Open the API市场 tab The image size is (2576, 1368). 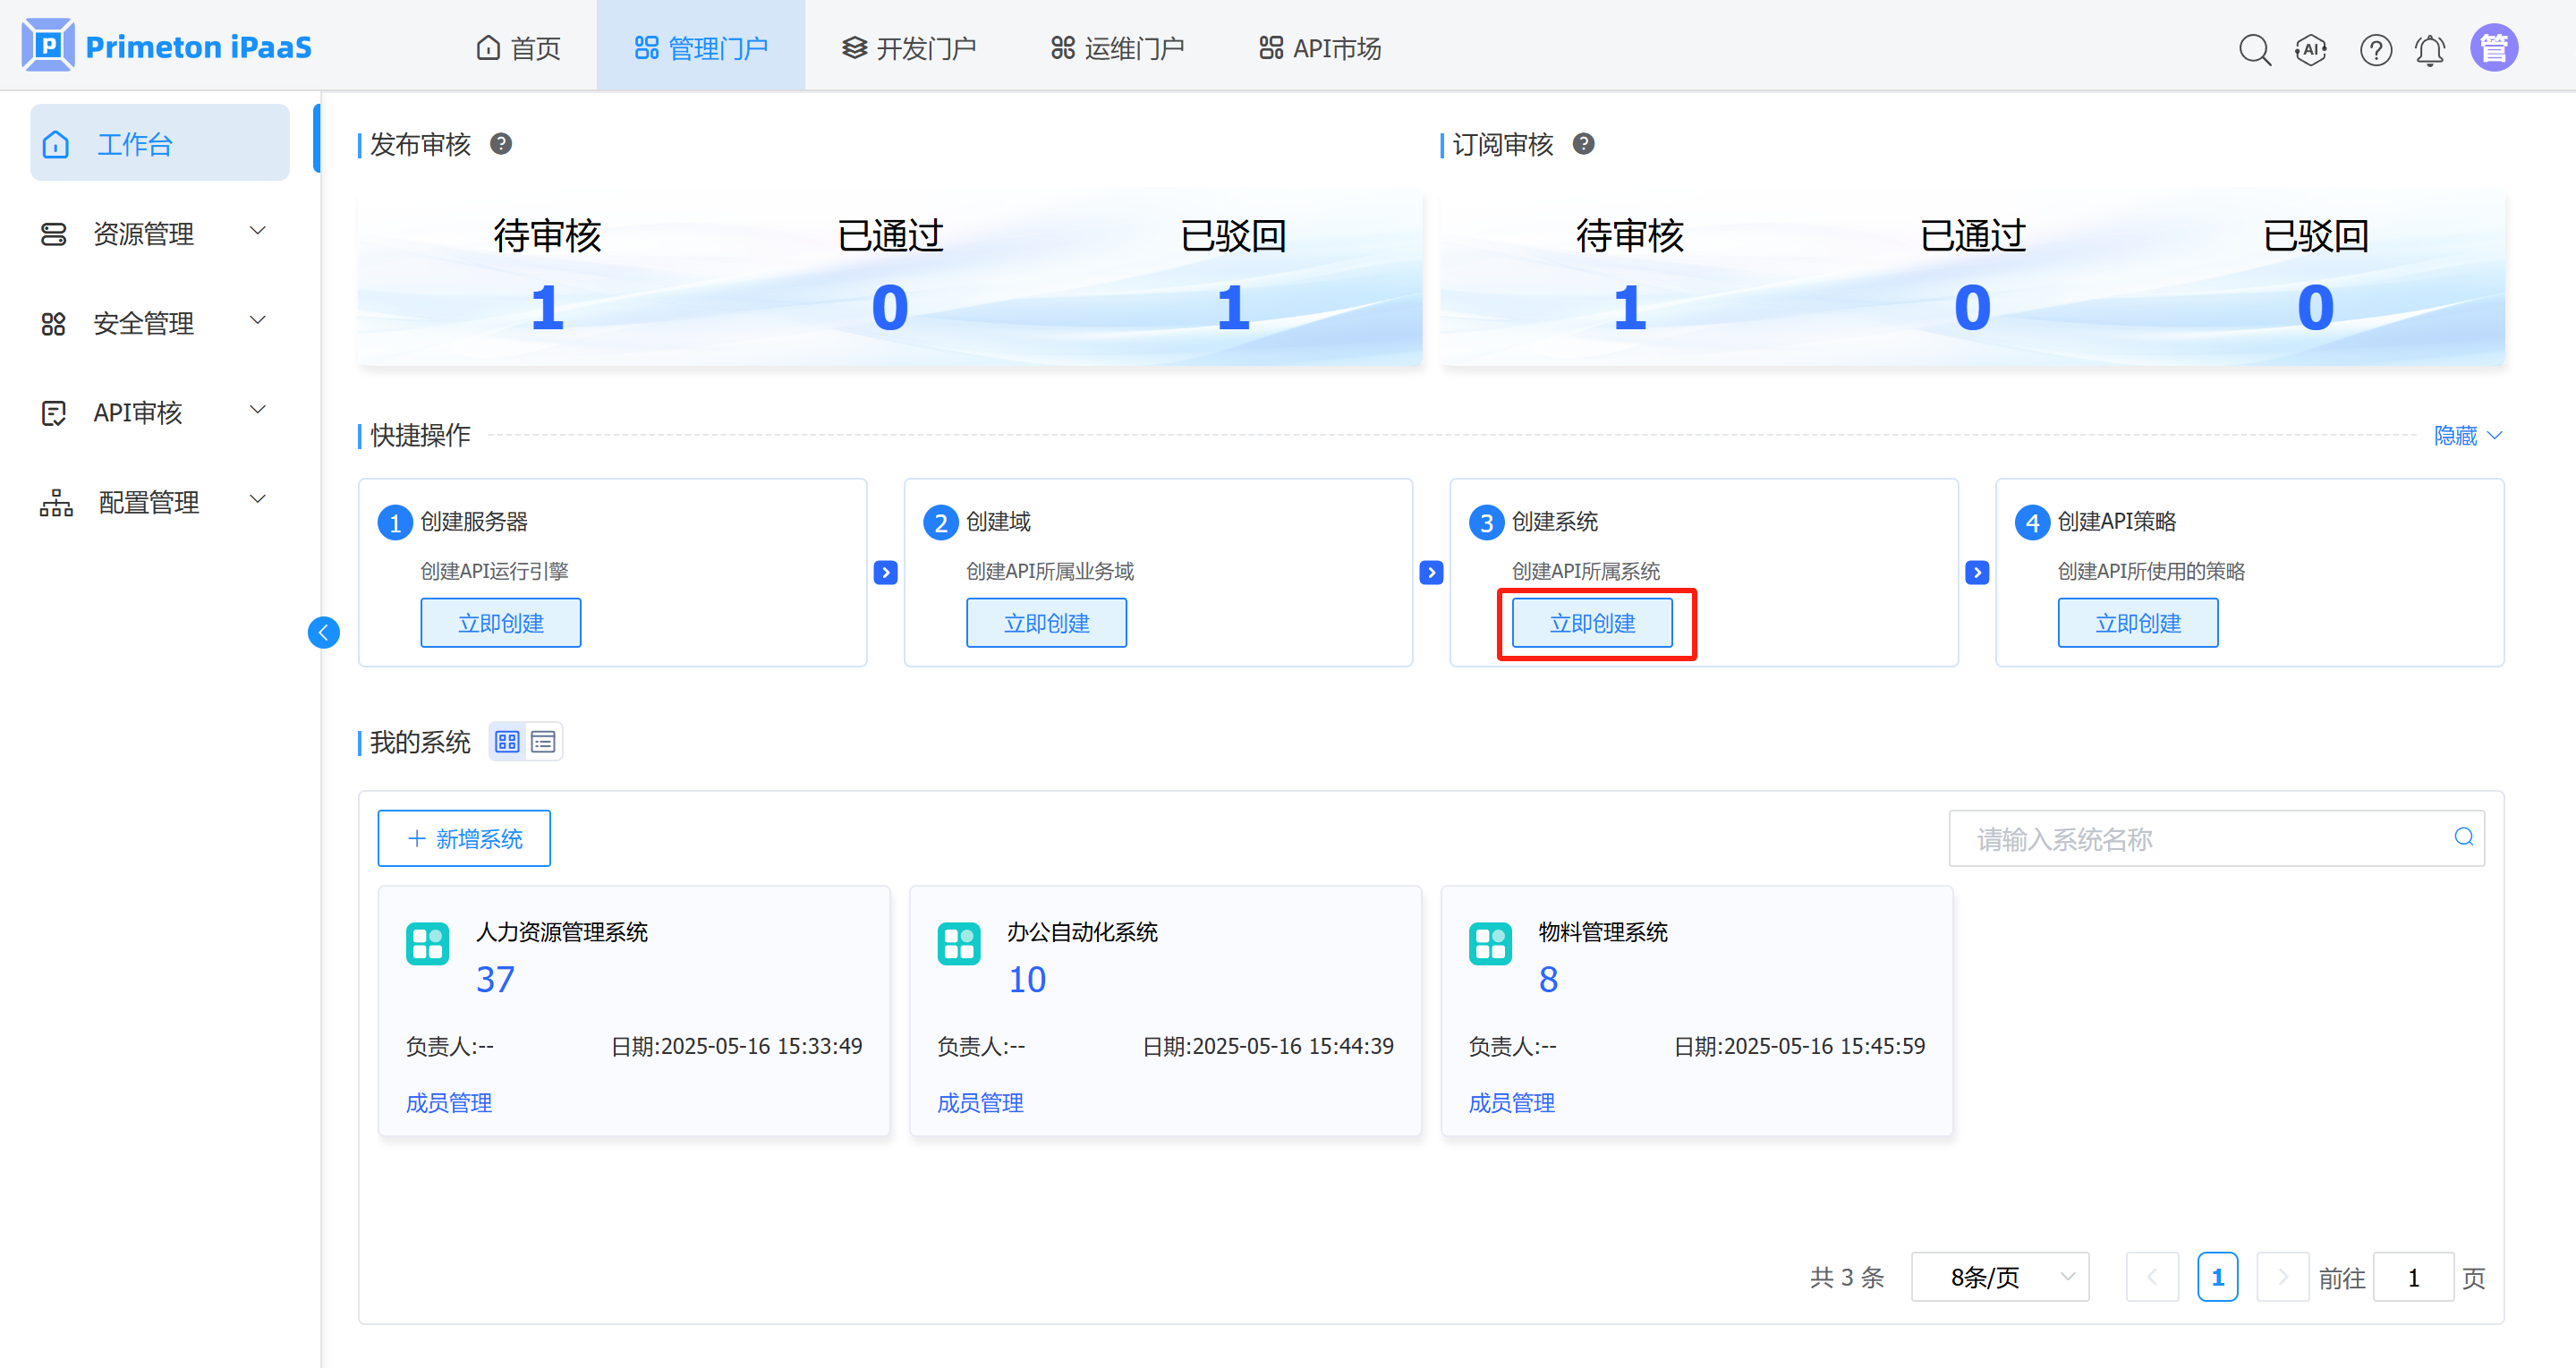click(x=1319, y=48)
